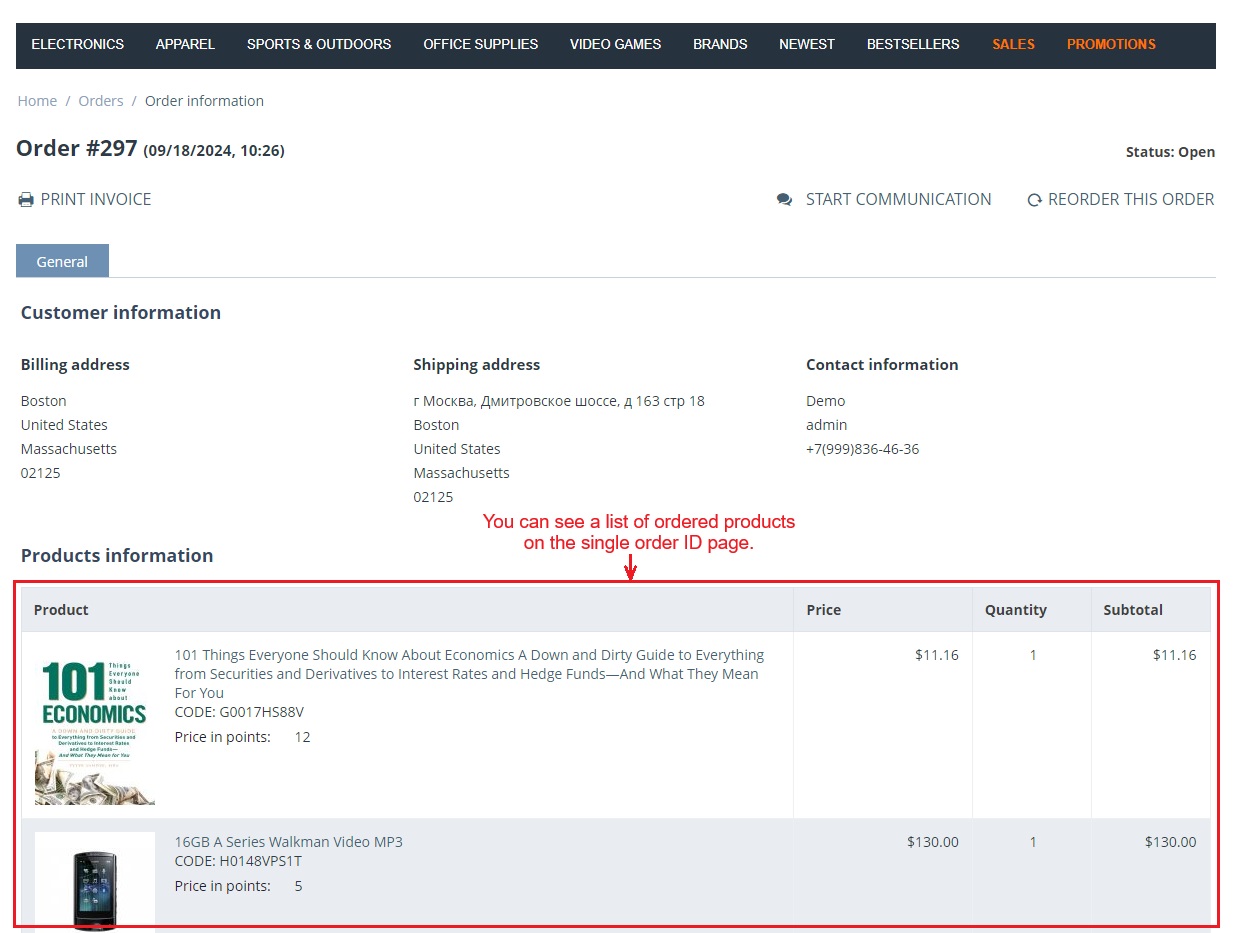Image resolution: width=1239 pixels, height=933 pixels.
Task: Click the contact name admin
Action: click(x=827, y=425)
